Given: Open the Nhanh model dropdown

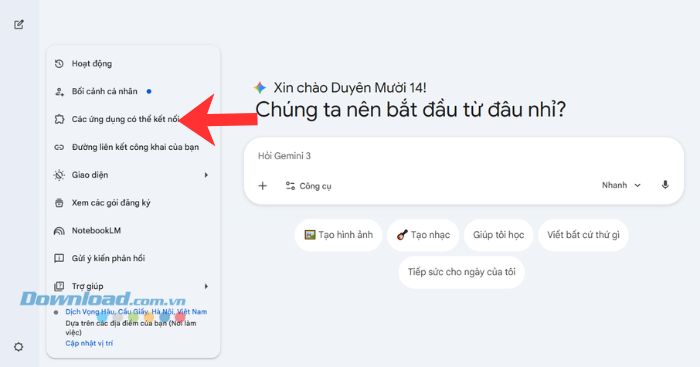Looking at the screenshot, I should (x=621, y=185).
